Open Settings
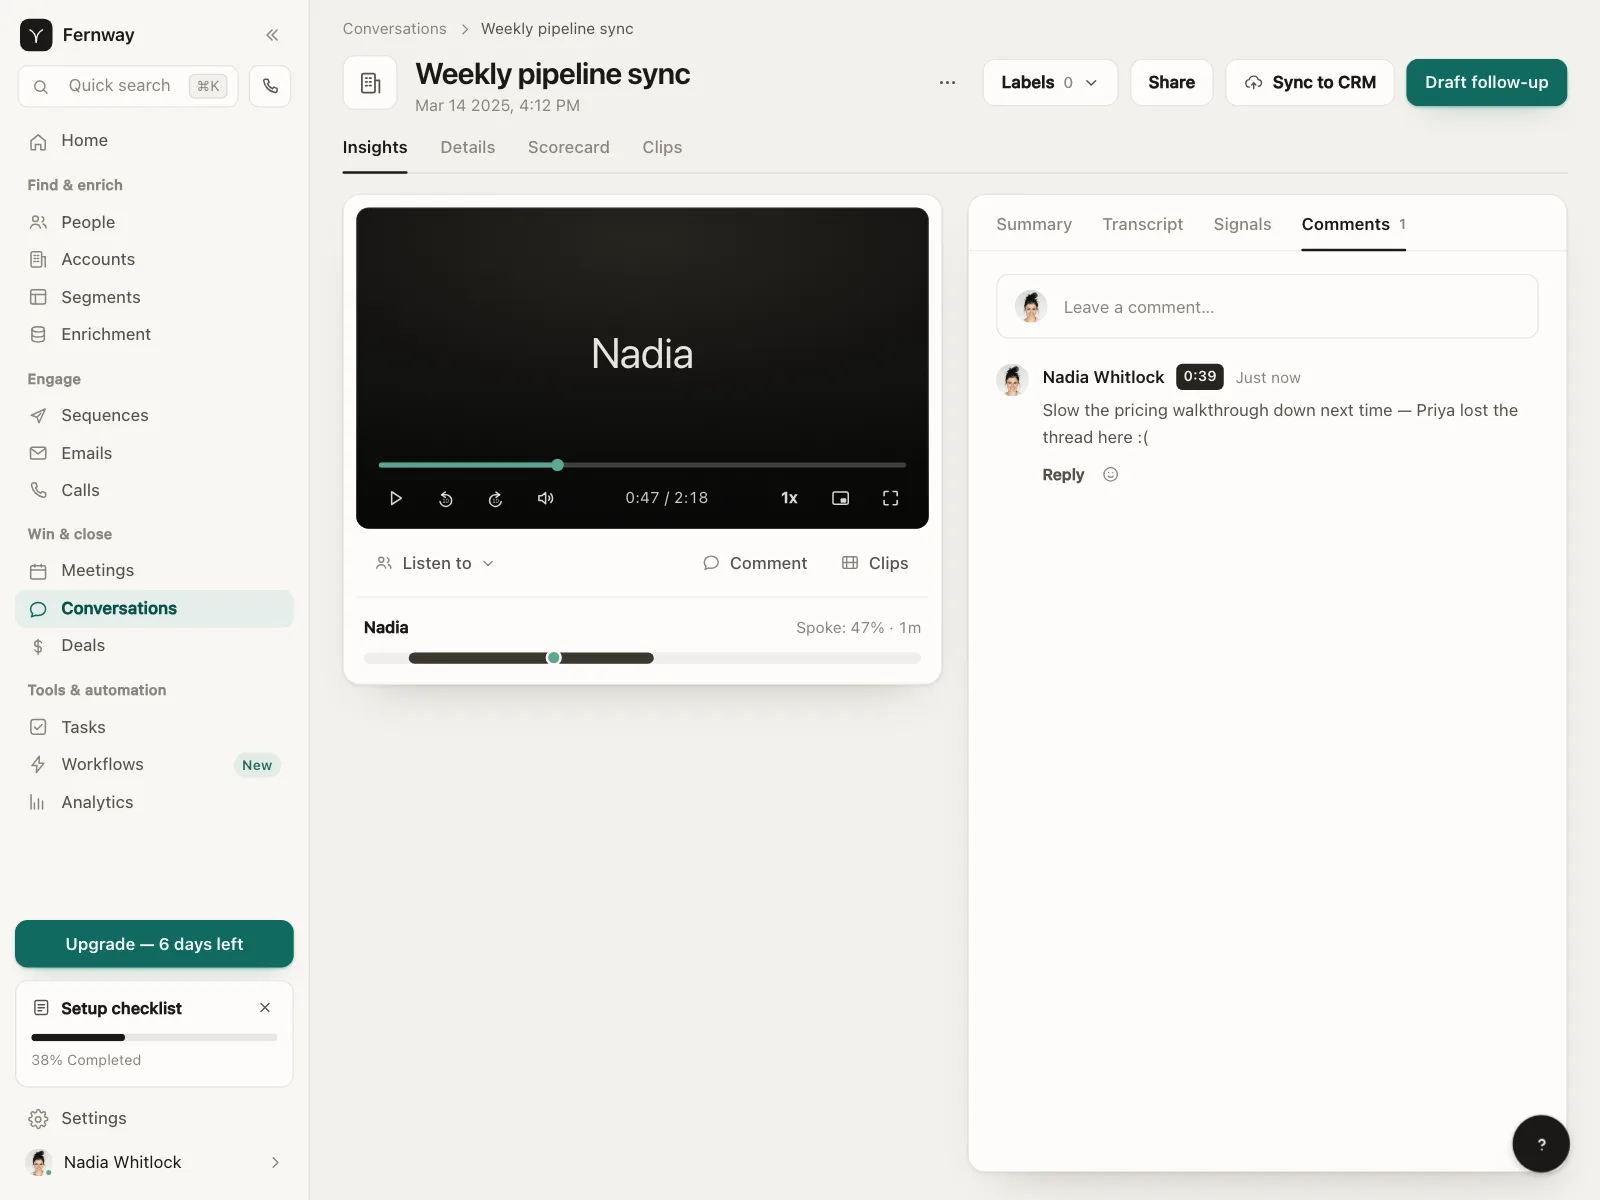 click(154, 1118)
